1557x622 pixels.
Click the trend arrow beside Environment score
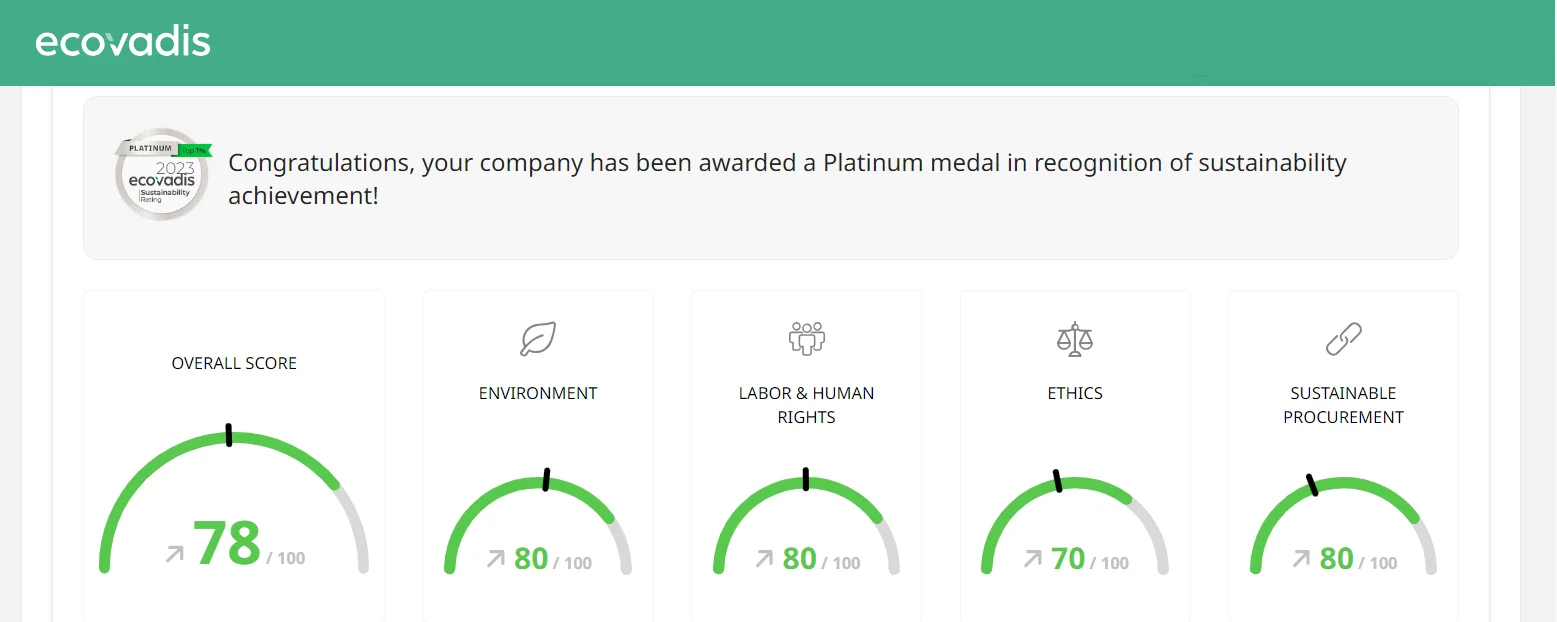[495, 559]
